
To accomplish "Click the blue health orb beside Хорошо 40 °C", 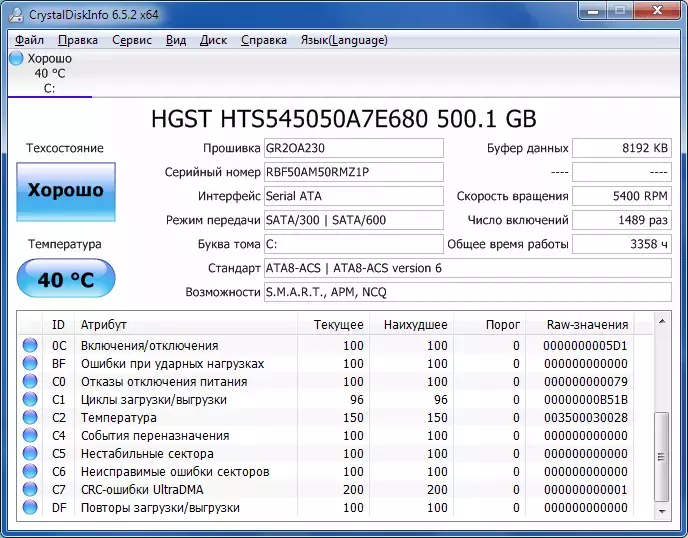I will point(16,58).
